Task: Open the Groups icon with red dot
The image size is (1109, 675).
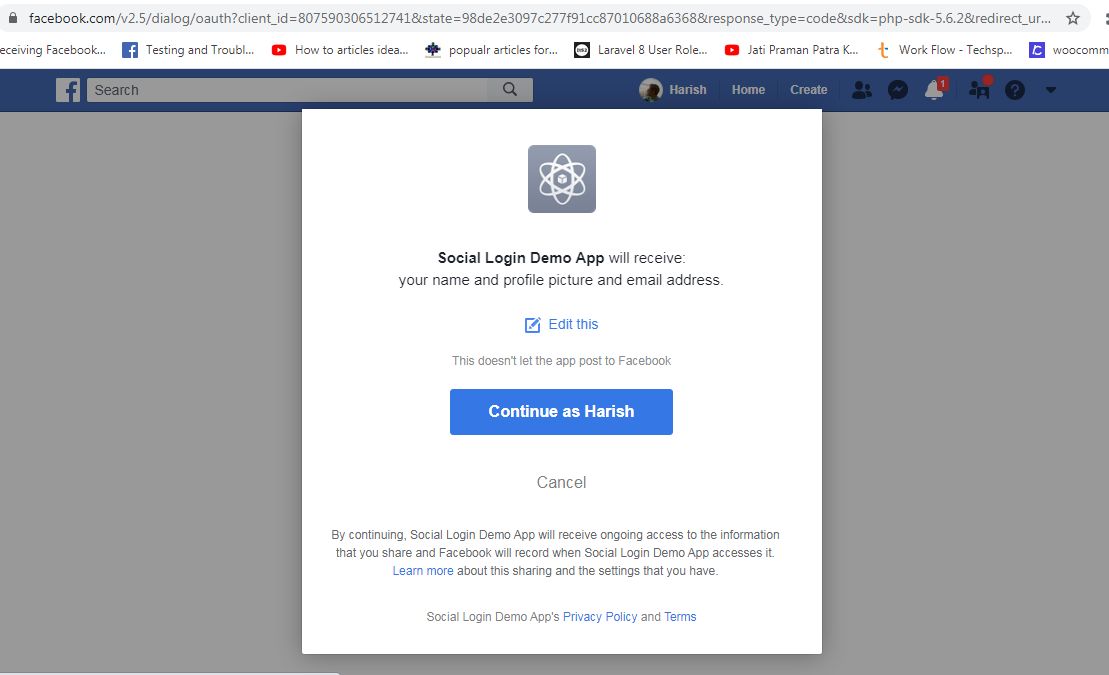Action: (x=979, y=89)
